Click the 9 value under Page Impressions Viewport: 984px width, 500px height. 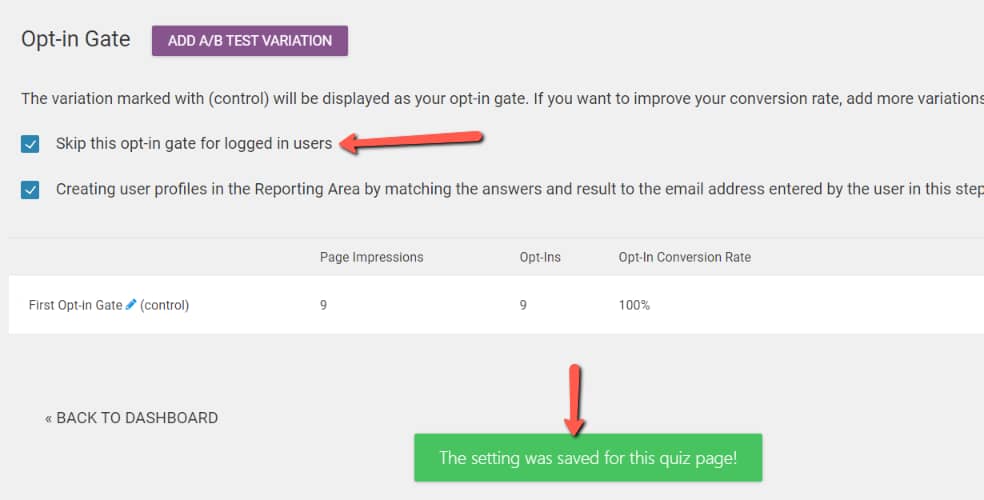point(323,305)
